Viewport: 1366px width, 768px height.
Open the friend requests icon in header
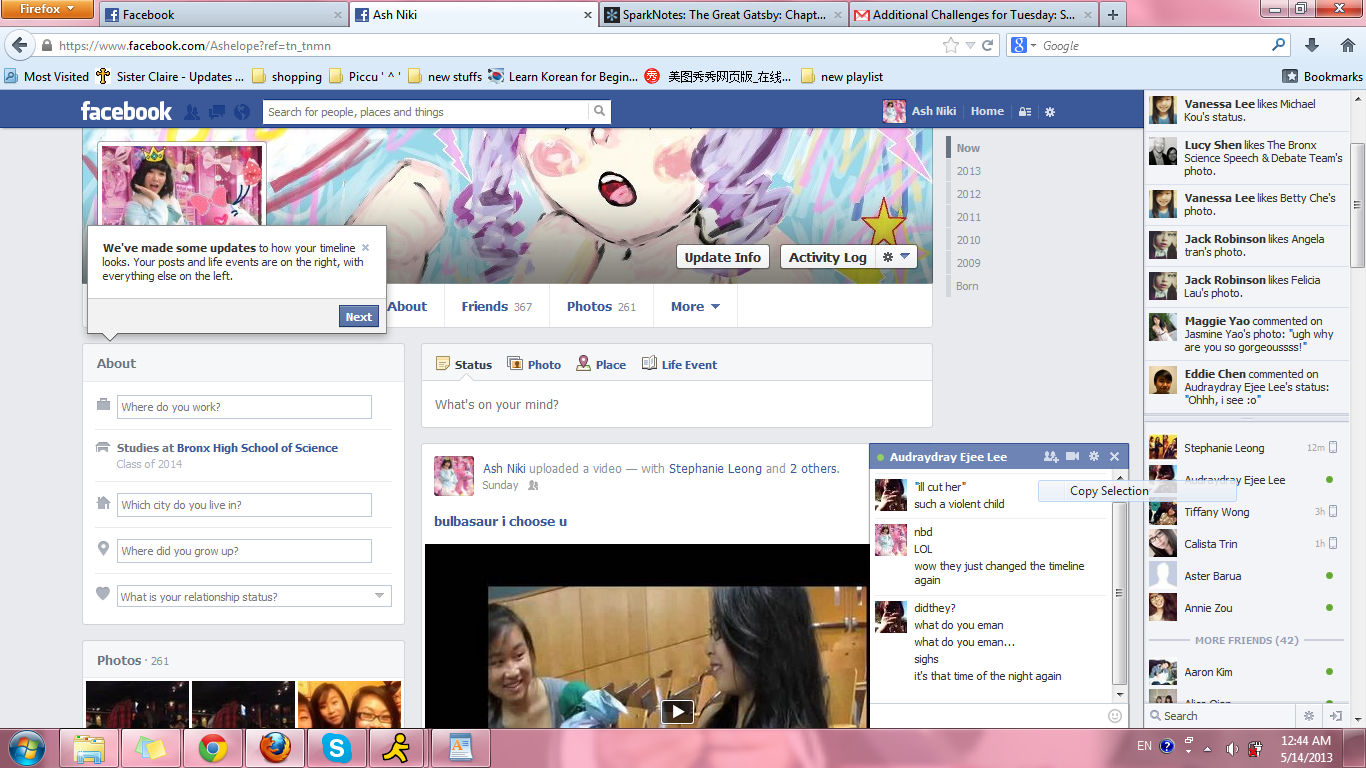pos(192,112)
